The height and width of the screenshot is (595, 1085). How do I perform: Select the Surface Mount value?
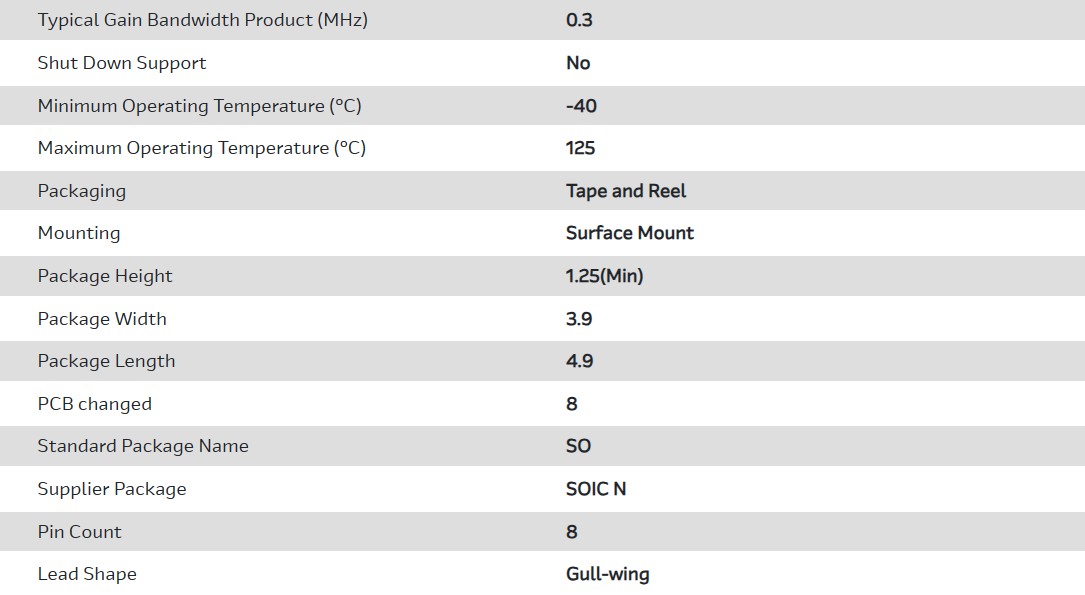(x=629, y=233)
